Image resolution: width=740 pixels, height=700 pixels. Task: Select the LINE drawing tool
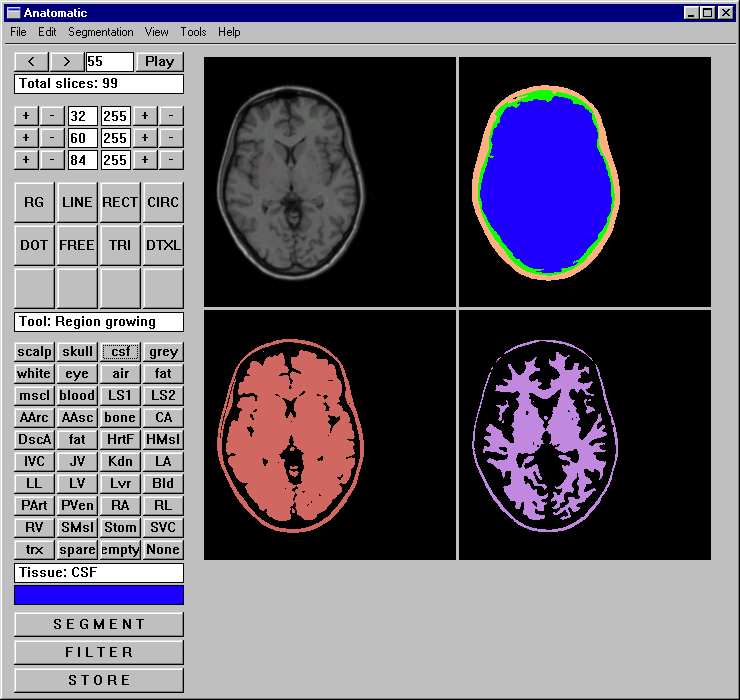point(77,202)
